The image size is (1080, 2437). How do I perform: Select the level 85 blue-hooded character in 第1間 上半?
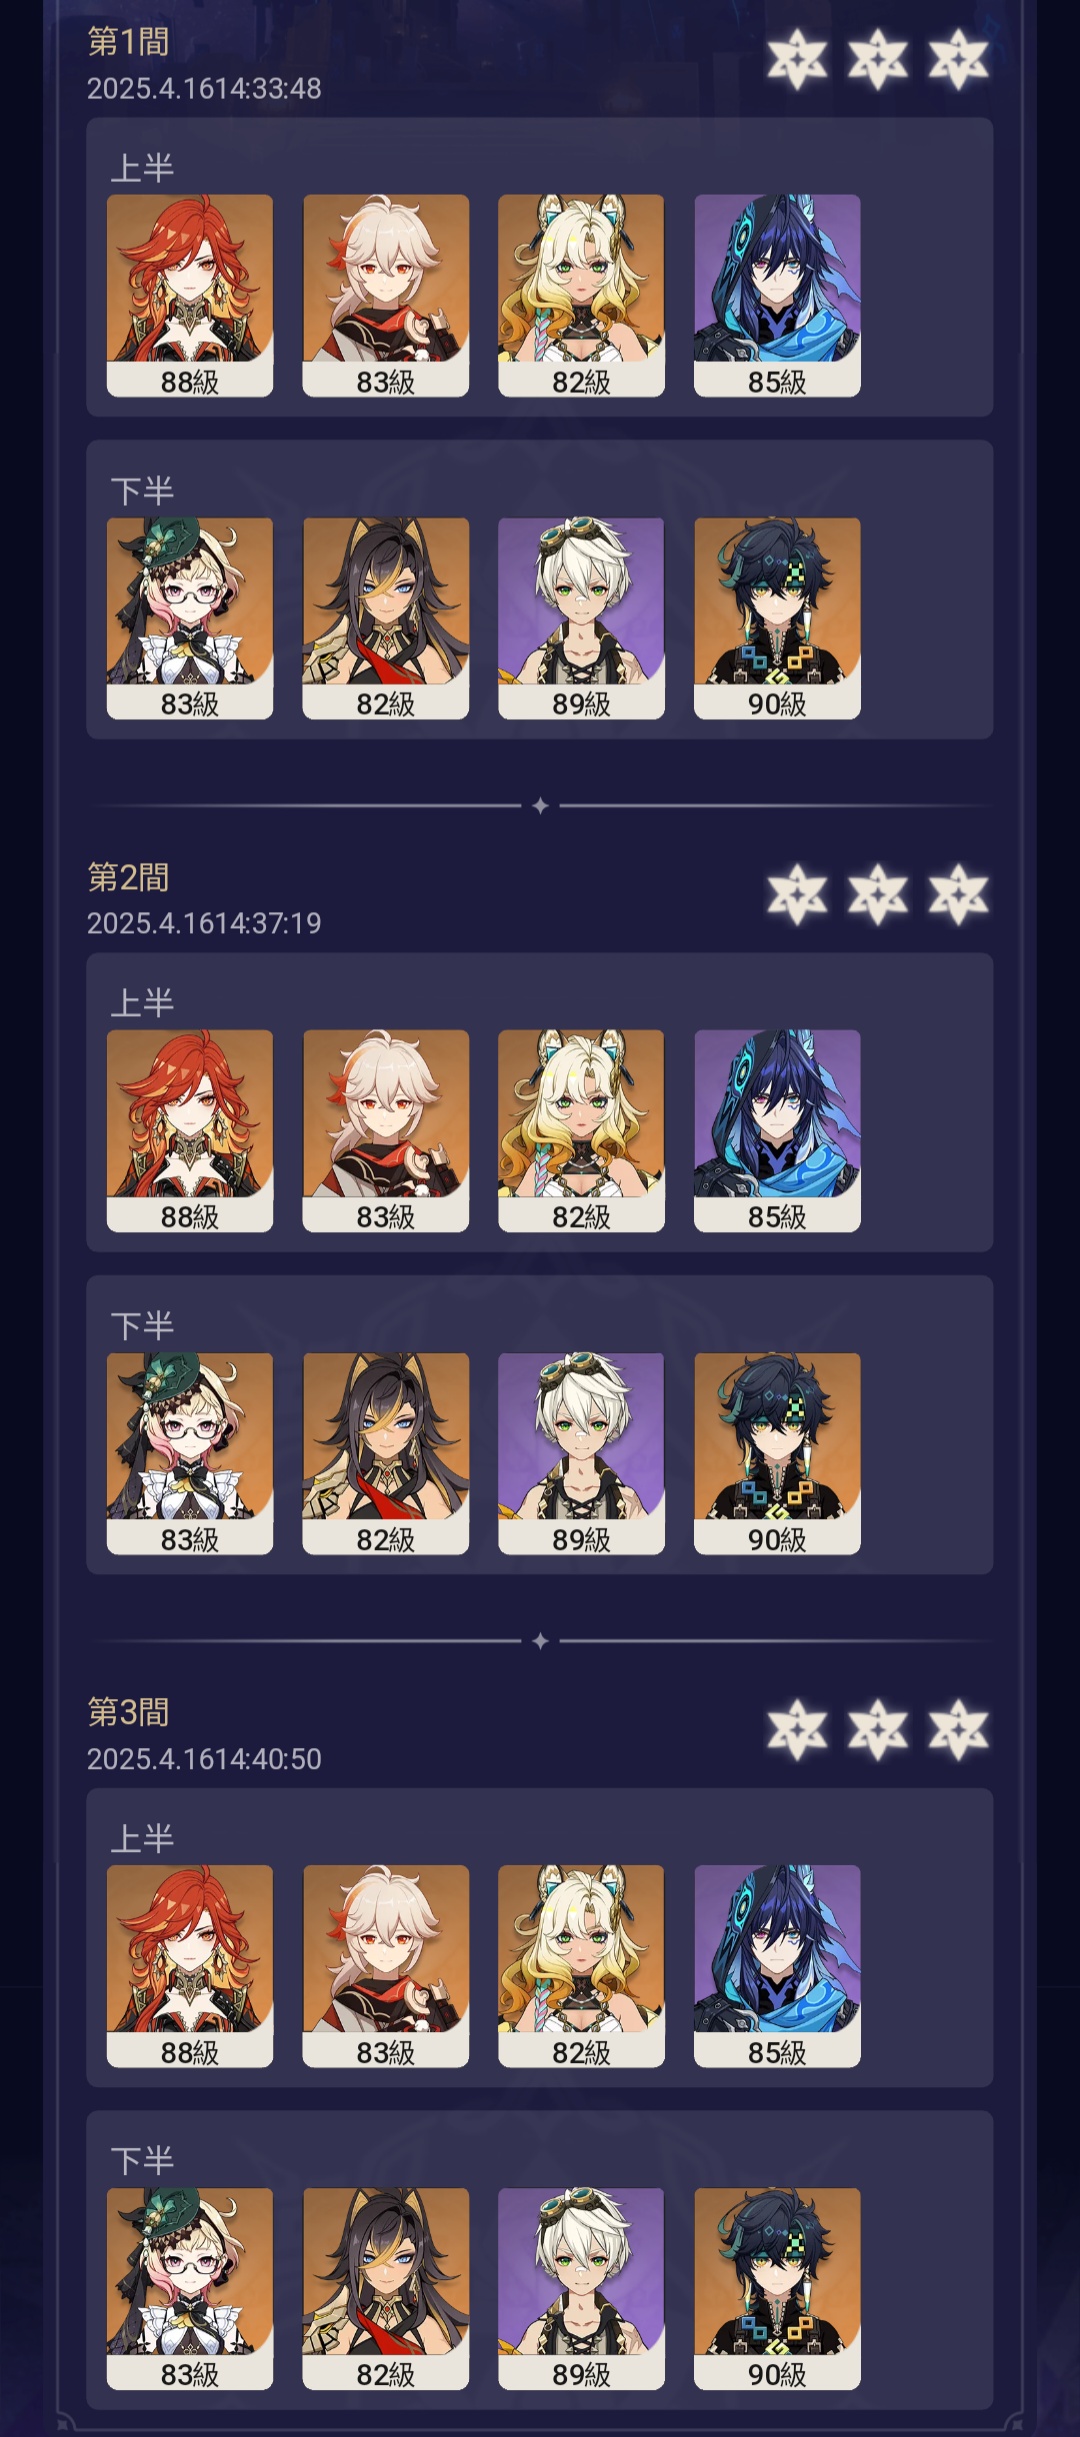777,296
